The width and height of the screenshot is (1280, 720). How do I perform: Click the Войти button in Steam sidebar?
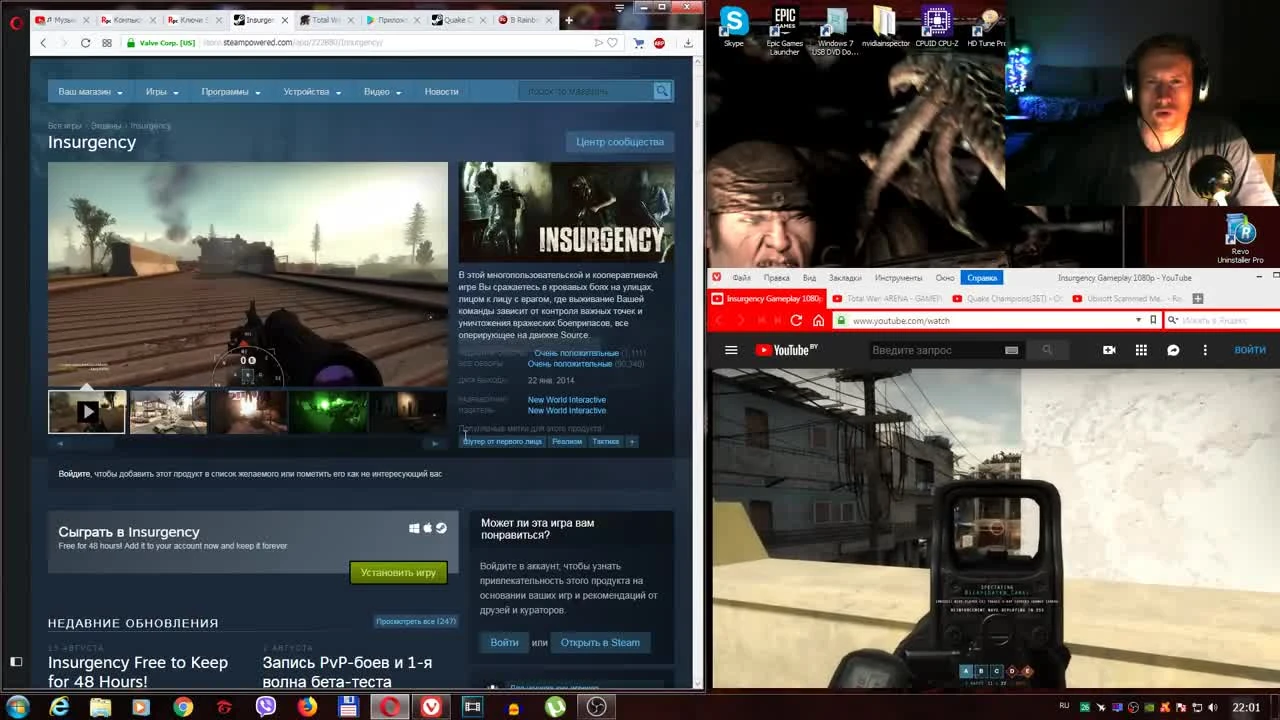pos(504,642)
